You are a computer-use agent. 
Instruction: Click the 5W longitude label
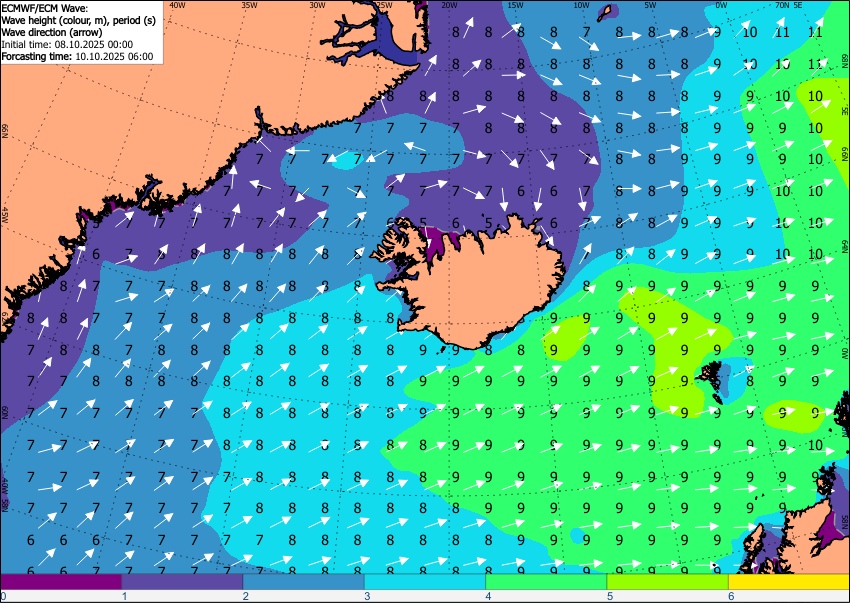point(650,5)
